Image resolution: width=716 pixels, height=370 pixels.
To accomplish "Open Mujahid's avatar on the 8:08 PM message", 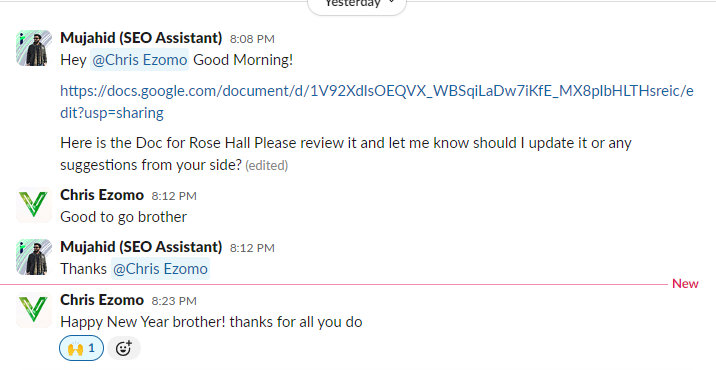I will [34, 48].
